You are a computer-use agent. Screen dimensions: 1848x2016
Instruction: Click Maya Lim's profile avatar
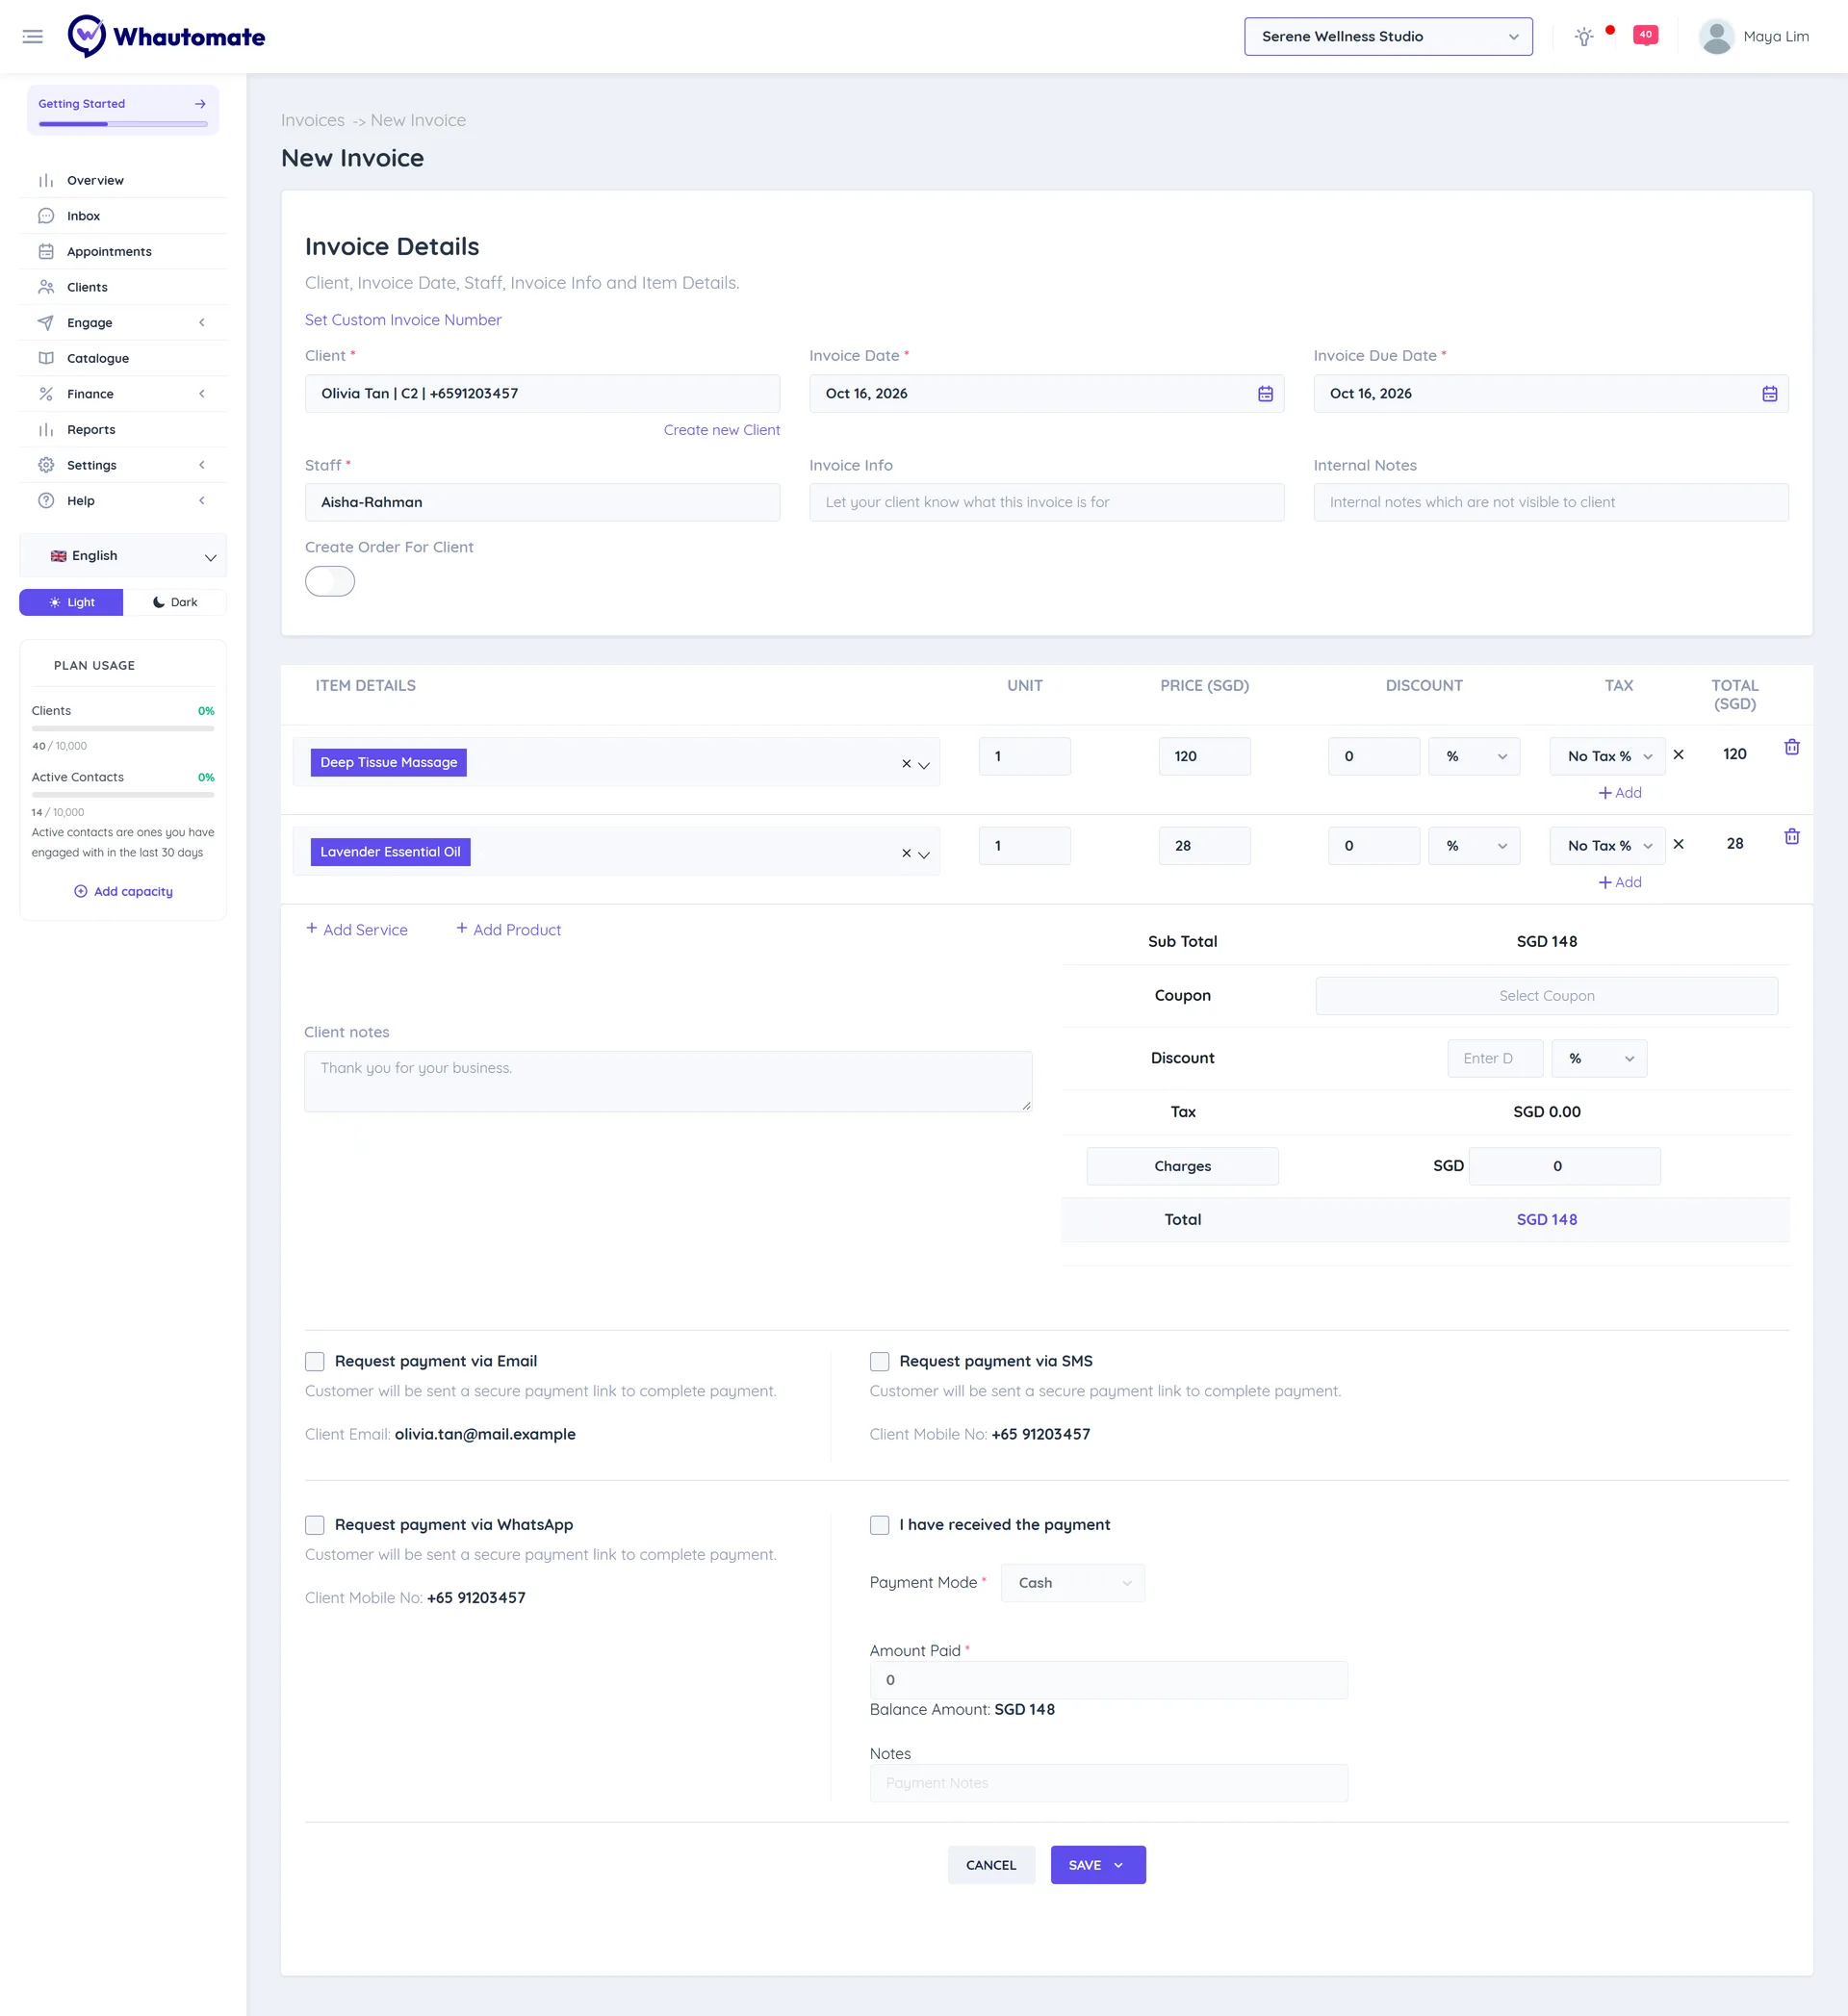coord(1716,37)
